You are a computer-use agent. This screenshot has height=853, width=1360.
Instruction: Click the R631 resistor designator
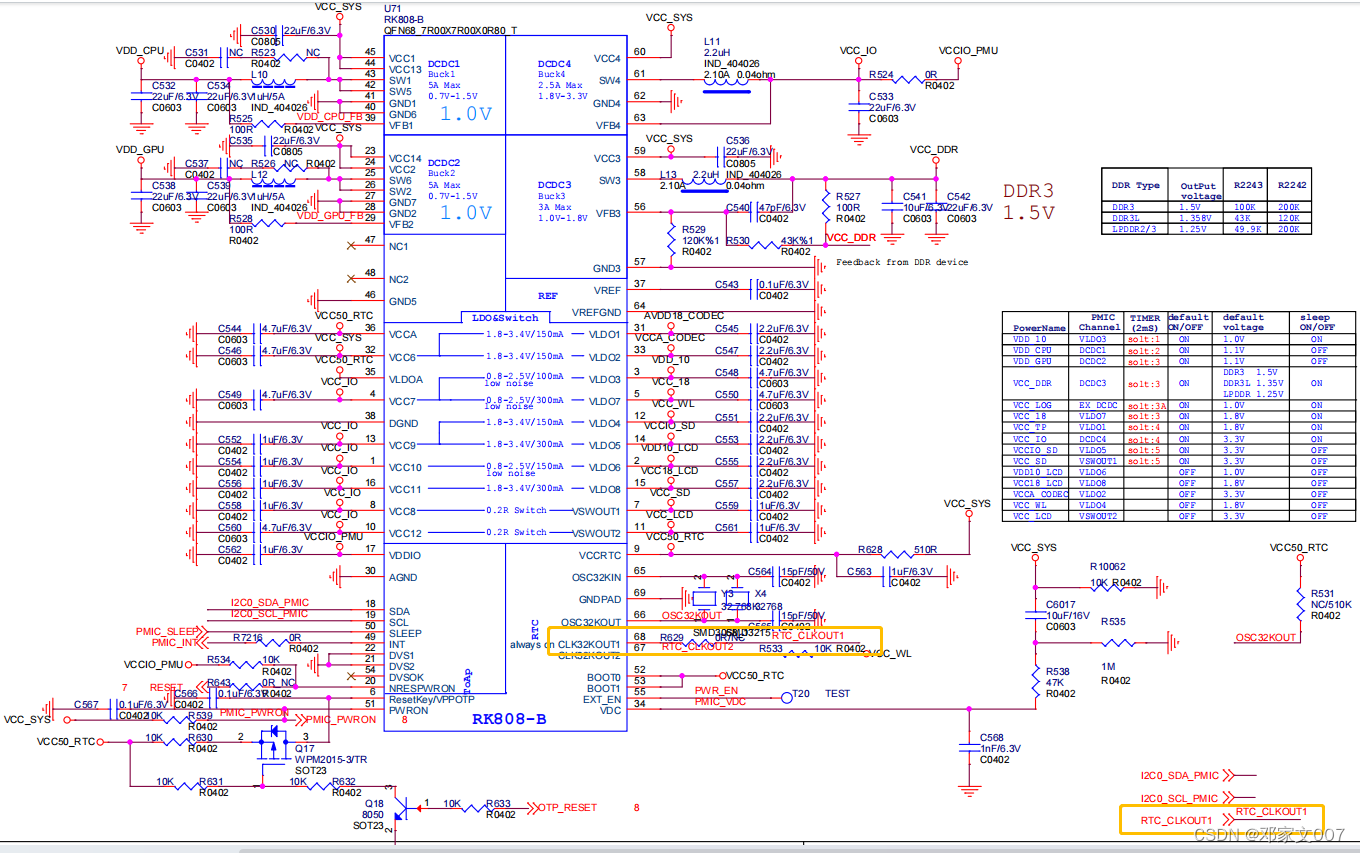(x=212, y=782)
